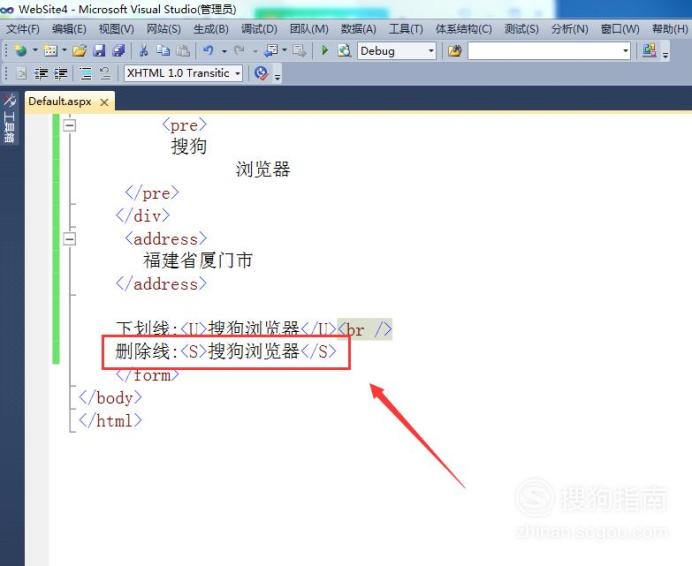Screen dimensions: 692x566
Task: Open the 网站(S) menu
Action: [164, 29]
